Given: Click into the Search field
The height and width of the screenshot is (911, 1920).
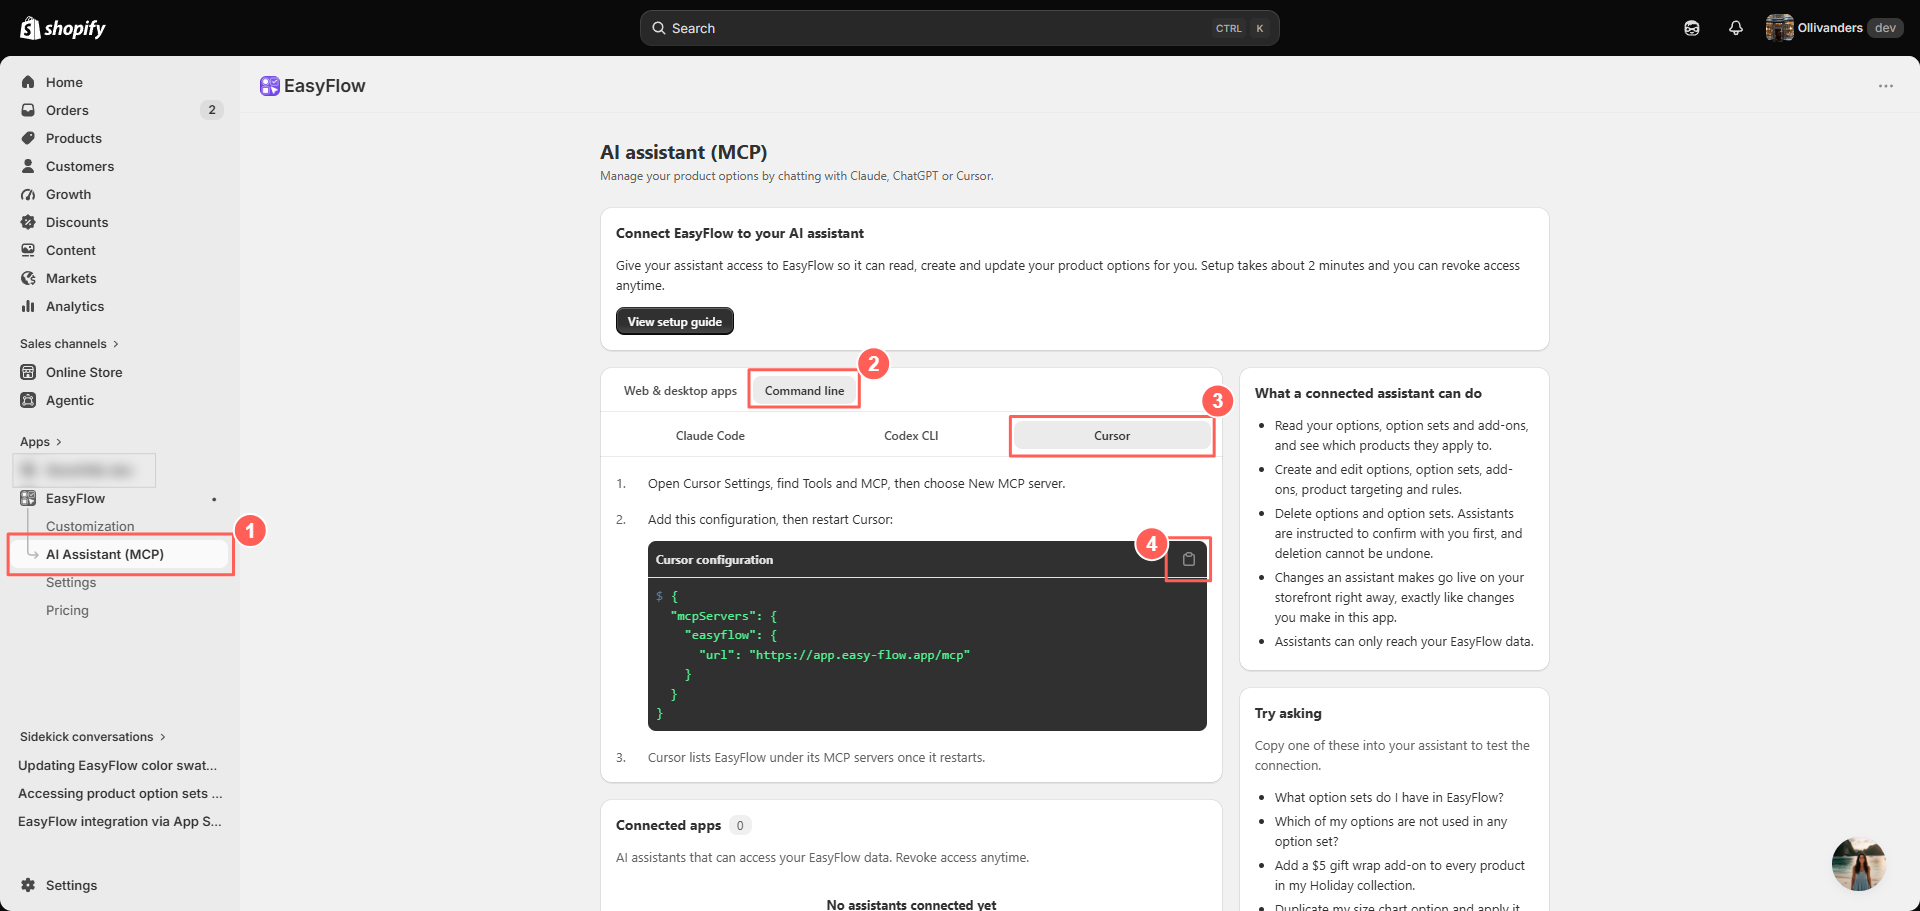Looking at the screenshot, I should point(959,28).
